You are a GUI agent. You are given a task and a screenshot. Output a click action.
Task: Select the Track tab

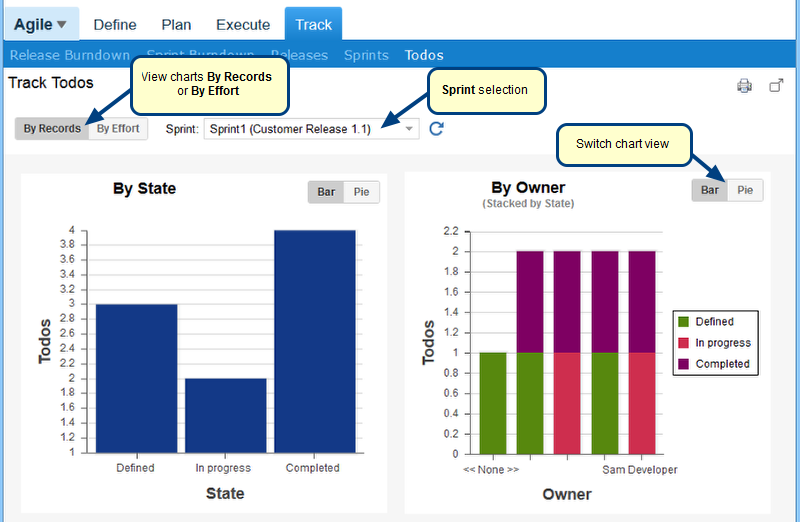coord(313,25)
